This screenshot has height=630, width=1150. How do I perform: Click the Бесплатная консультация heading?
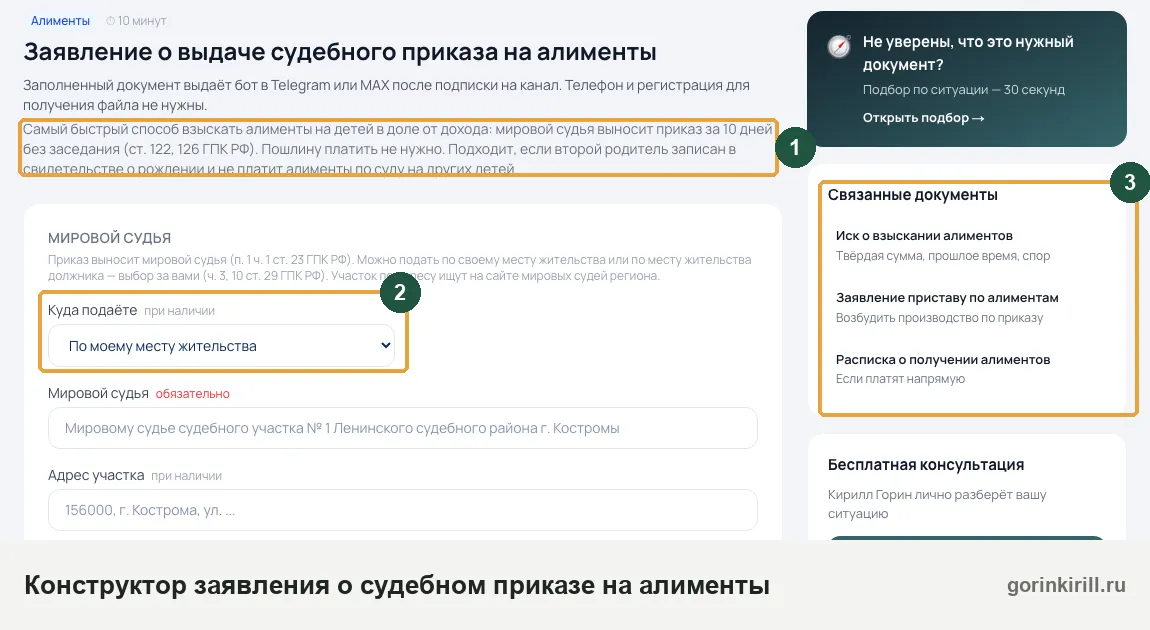(x=926, y=464)
